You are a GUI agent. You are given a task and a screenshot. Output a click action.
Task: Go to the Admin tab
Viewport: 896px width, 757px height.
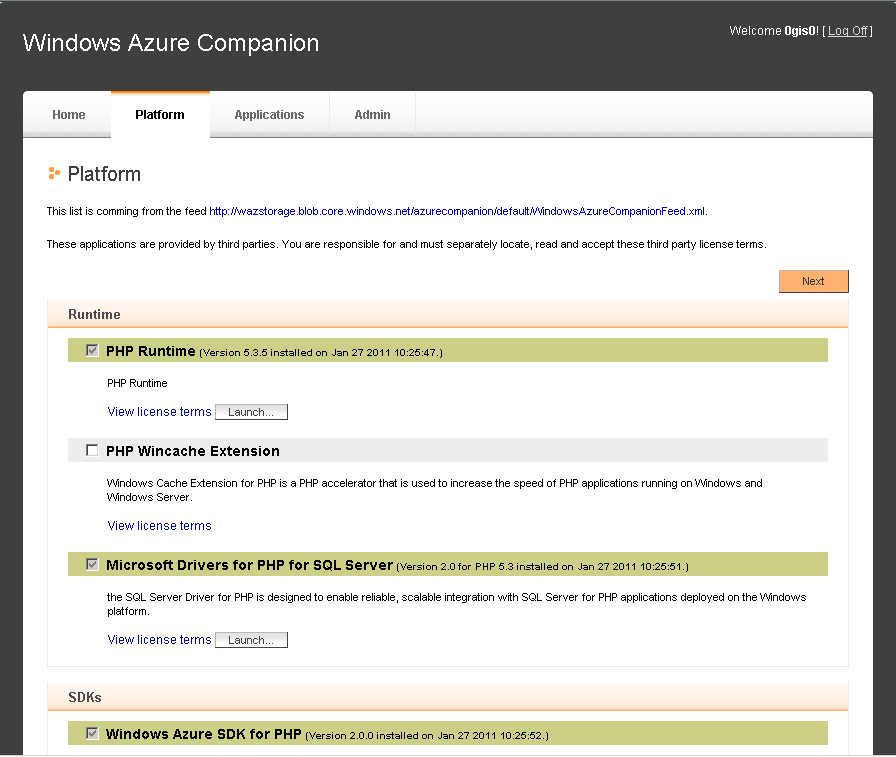pyautogui.click(x=372, y=115)
